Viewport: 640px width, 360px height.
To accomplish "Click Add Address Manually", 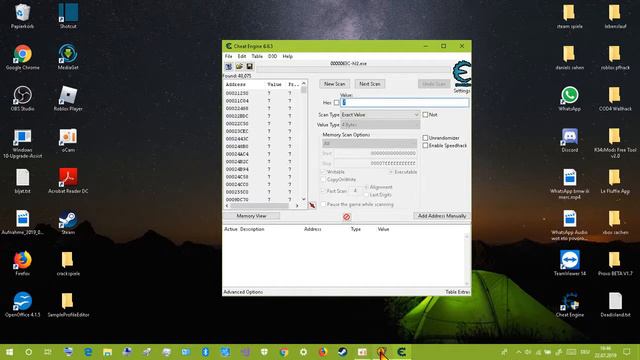I will tap(442, 216).
